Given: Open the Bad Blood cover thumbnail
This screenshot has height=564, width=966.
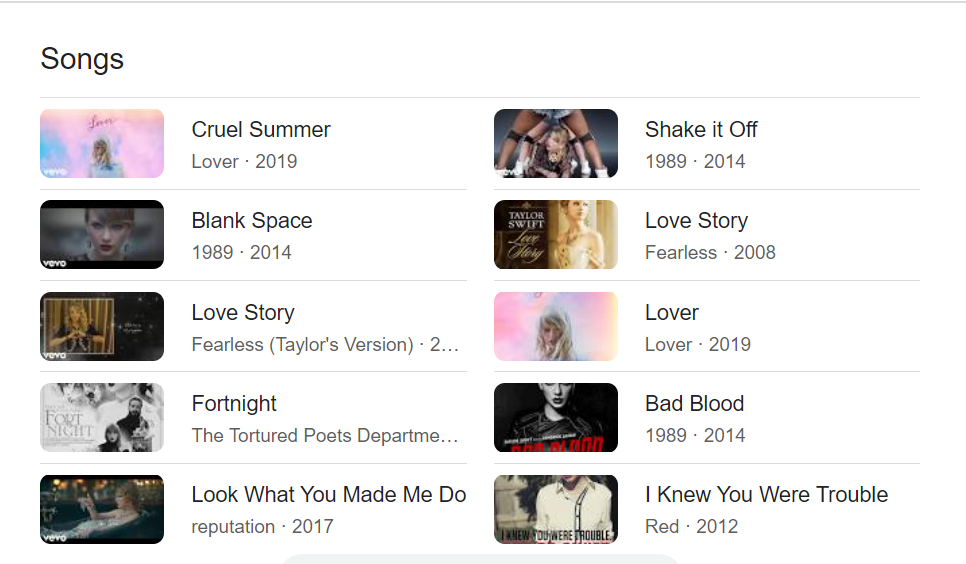Looking at the screenshot, I should [556, 418].
